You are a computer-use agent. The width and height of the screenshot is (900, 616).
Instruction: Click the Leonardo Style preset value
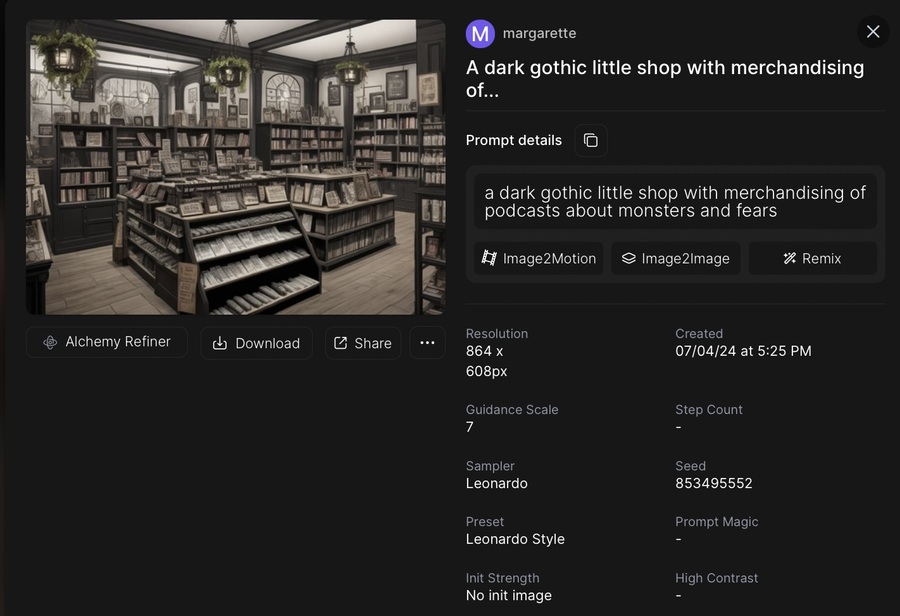[x=515, y=539]
